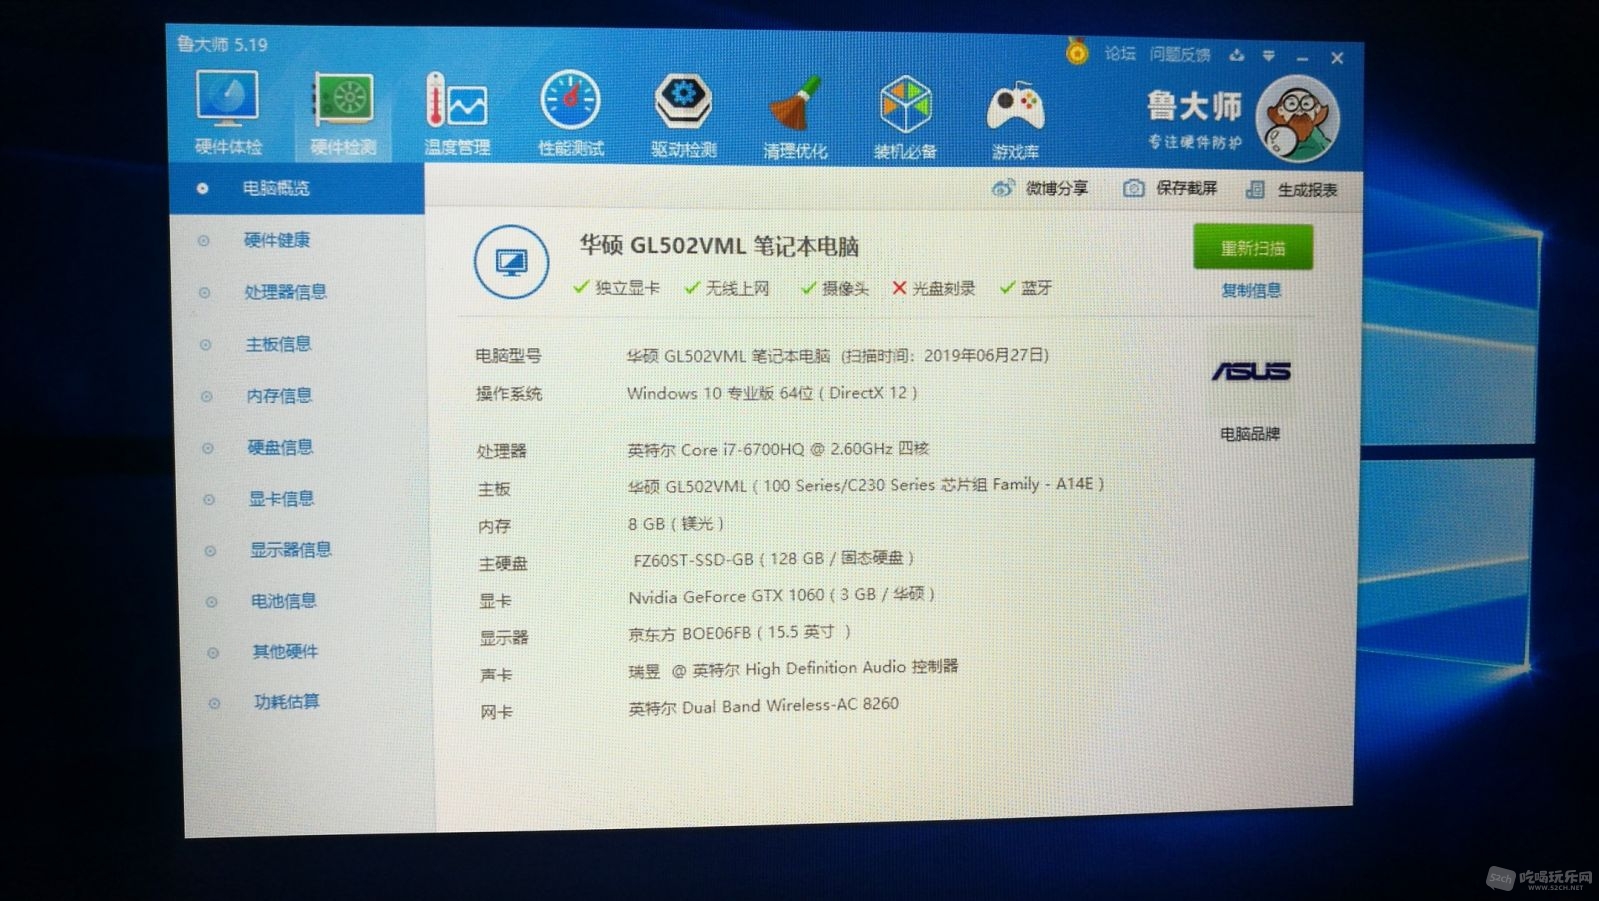Click the 独立显卡 checkmark label

pos(616,288)
